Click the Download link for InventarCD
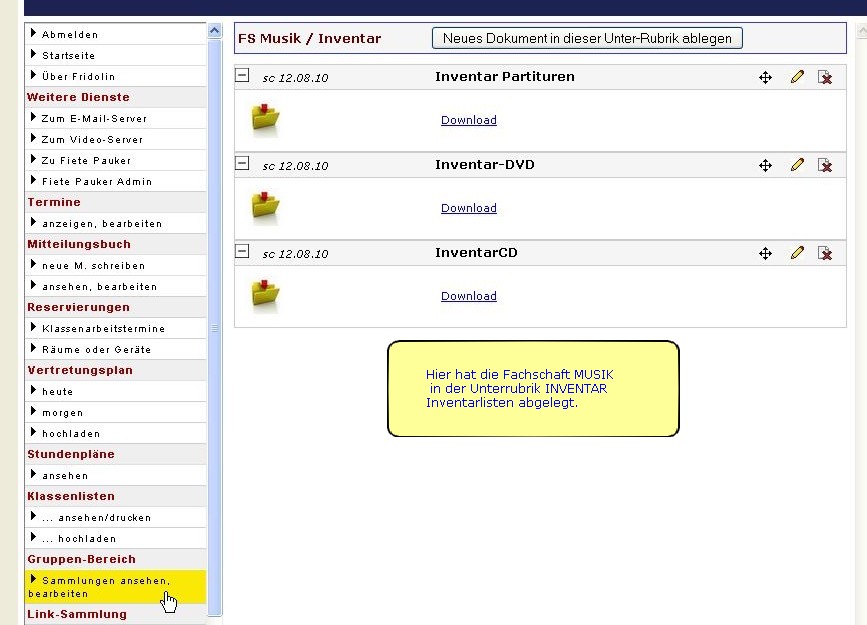 [x=468, y=296]
